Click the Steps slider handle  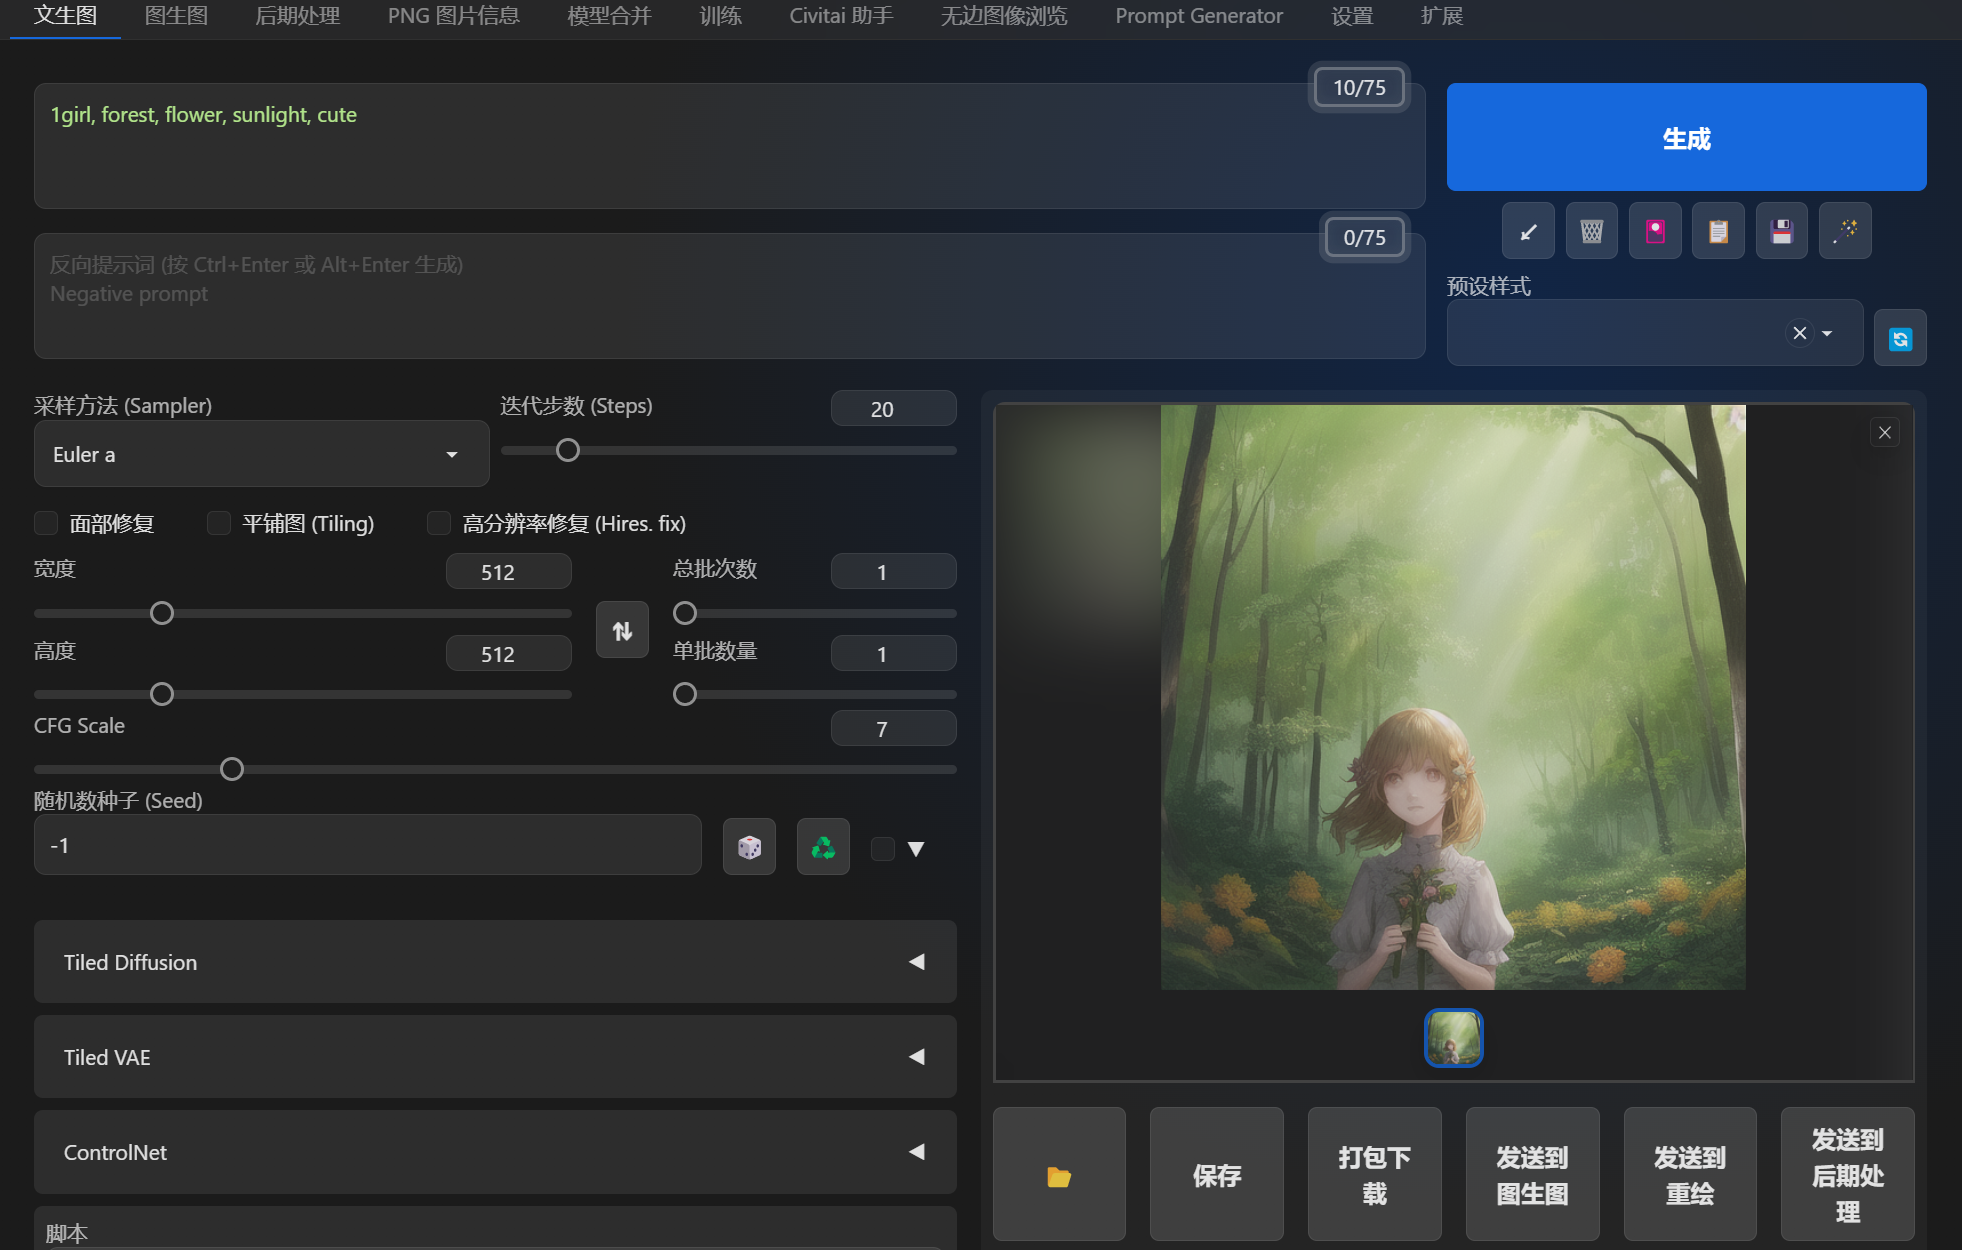pos(567,450)
